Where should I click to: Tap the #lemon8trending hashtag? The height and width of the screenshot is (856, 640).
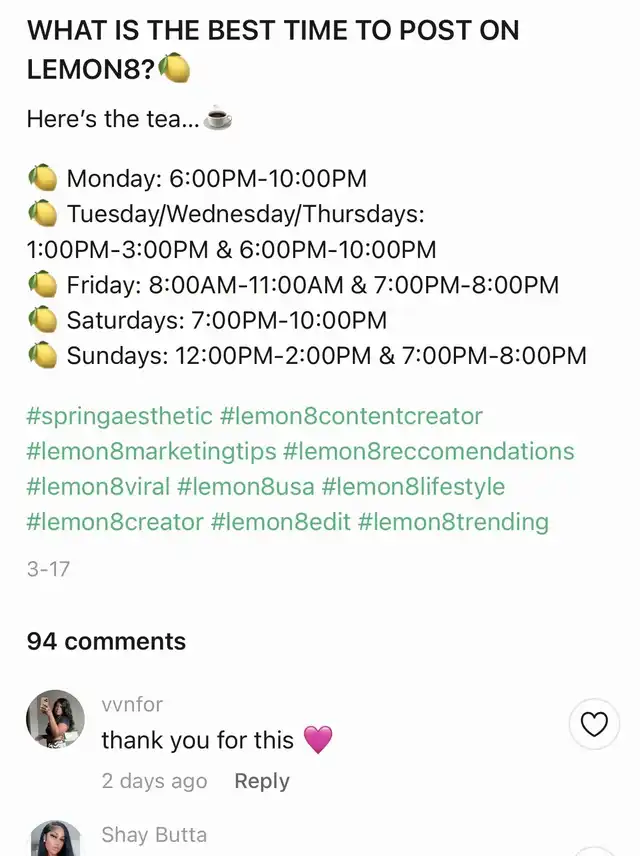[x=452, y=522]
